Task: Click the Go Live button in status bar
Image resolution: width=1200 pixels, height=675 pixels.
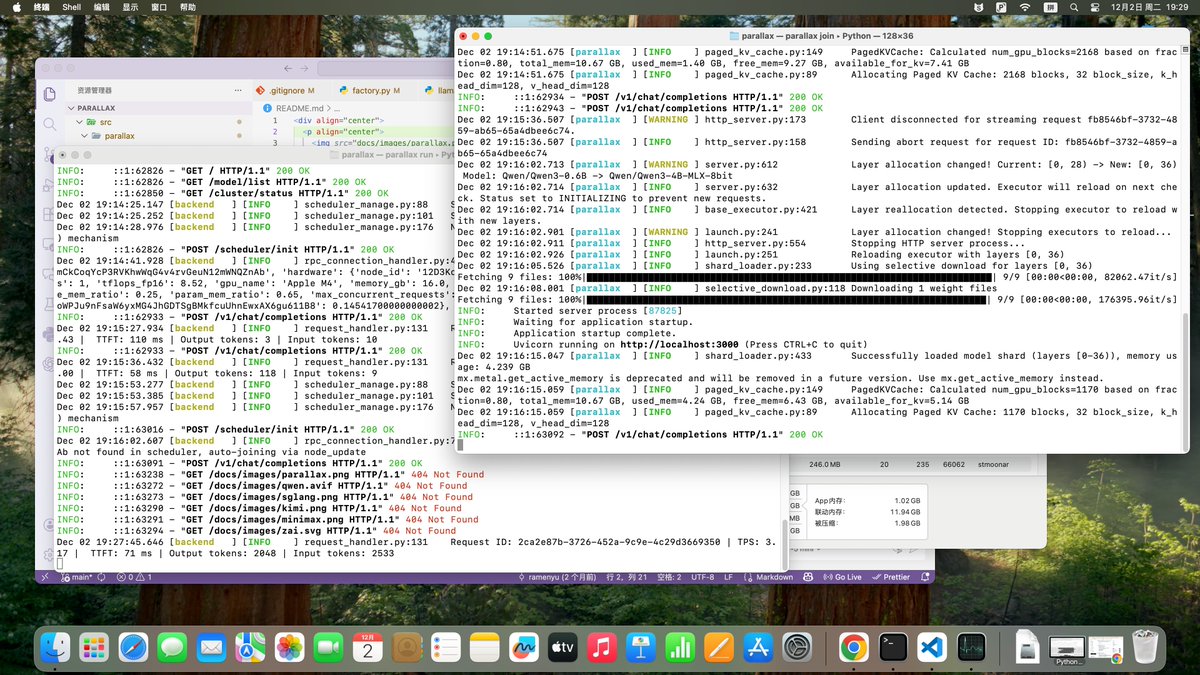Action: pyautogui.click(x=841, y=577)
